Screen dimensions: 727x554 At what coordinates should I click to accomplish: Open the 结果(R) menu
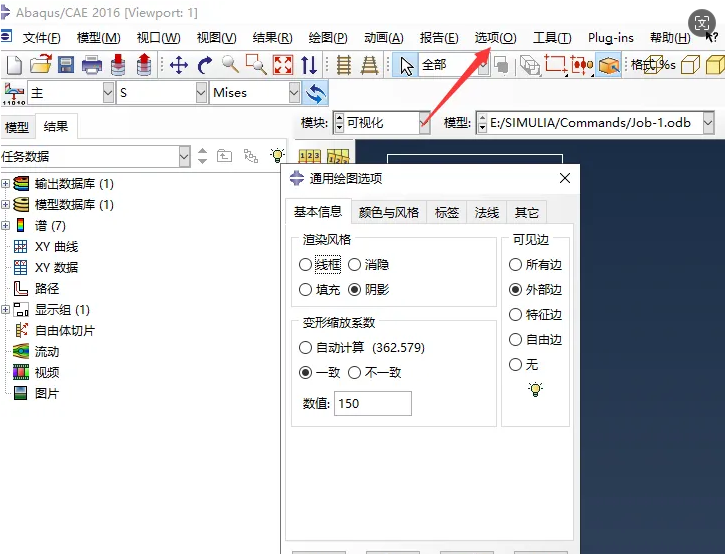pyautogui.click(x=272, y=38)
